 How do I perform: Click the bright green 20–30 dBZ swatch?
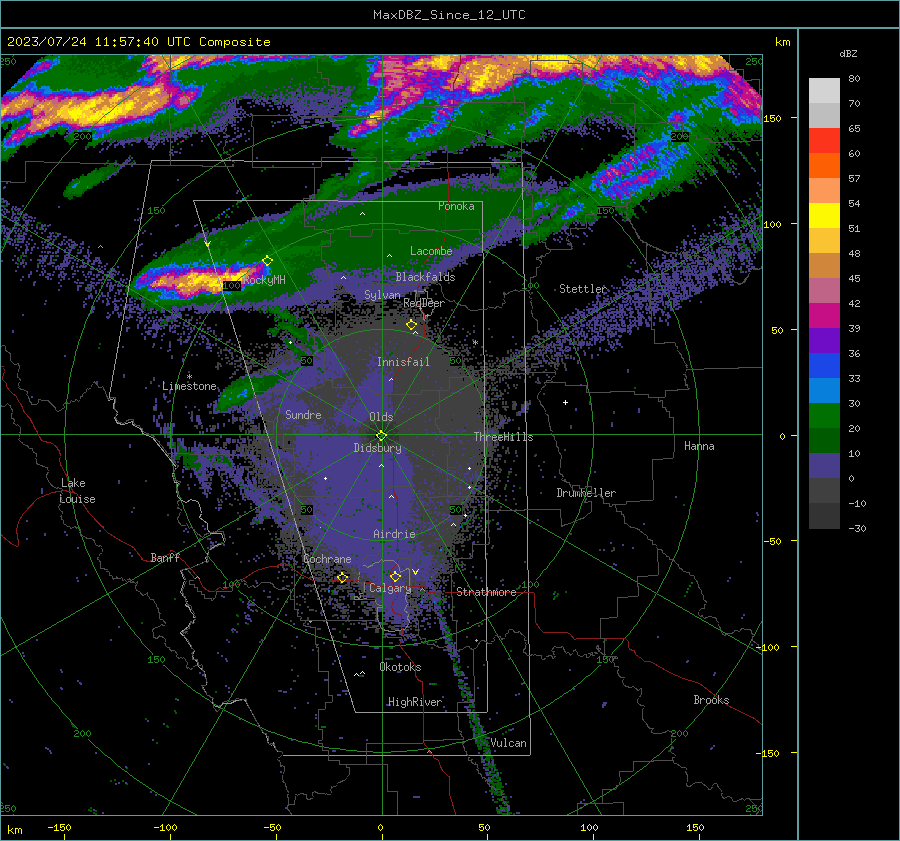click(x=824, y=415)
